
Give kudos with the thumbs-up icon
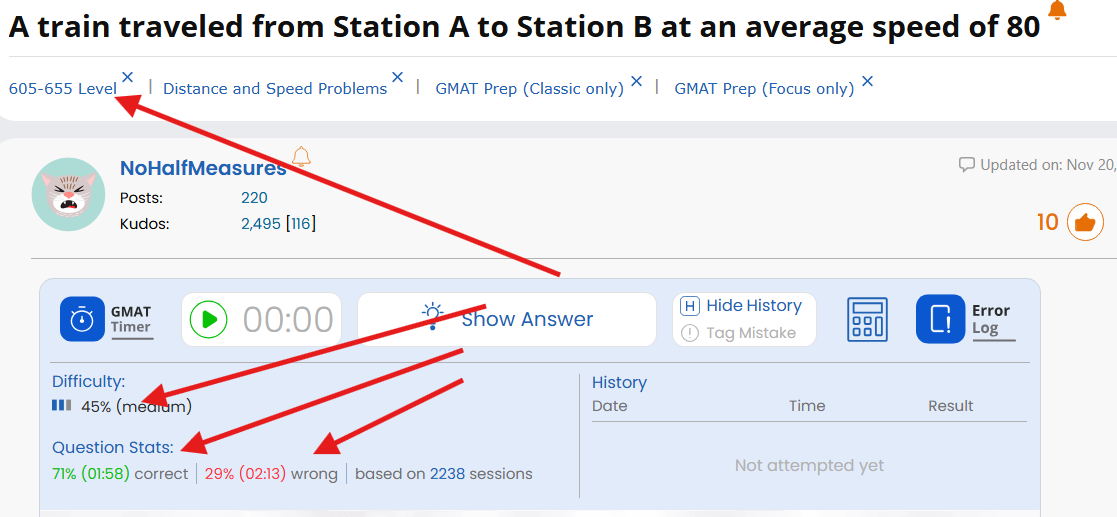pos(1085,222)
